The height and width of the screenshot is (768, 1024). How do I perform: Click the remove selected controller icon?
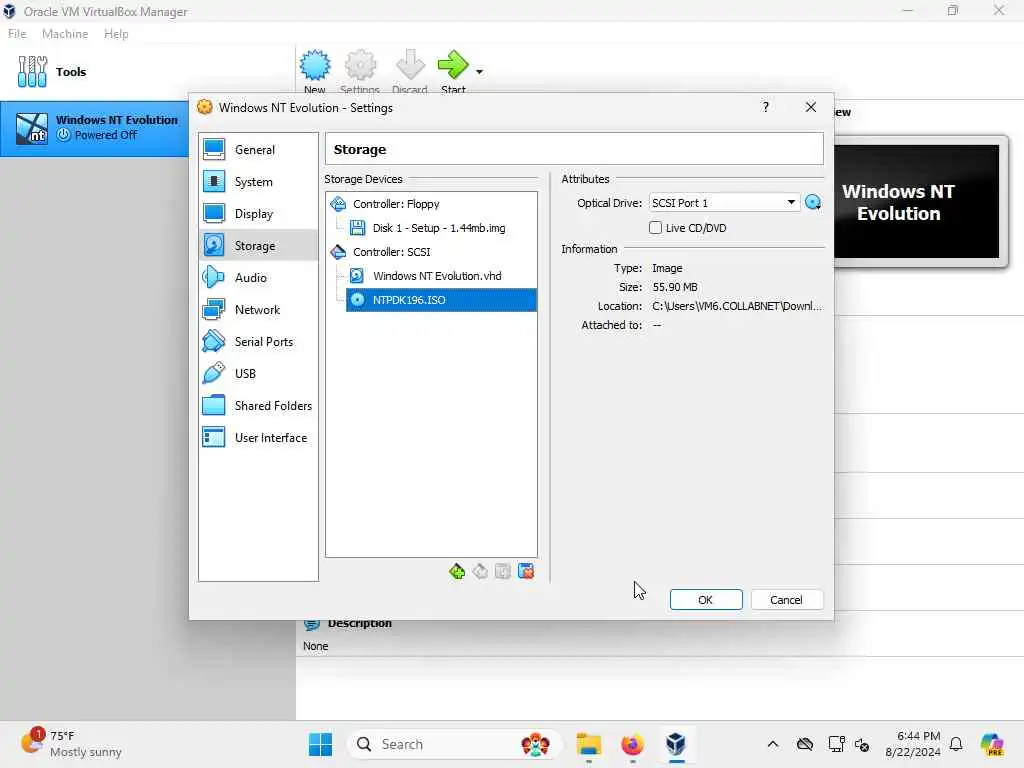(x=480, y=571)
